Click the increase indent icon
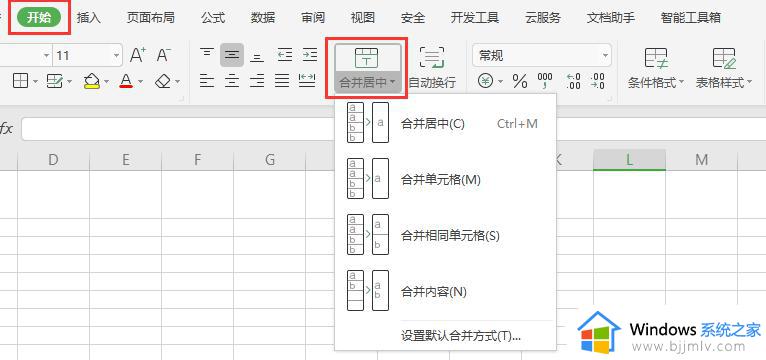 click(x=310, y=54)
